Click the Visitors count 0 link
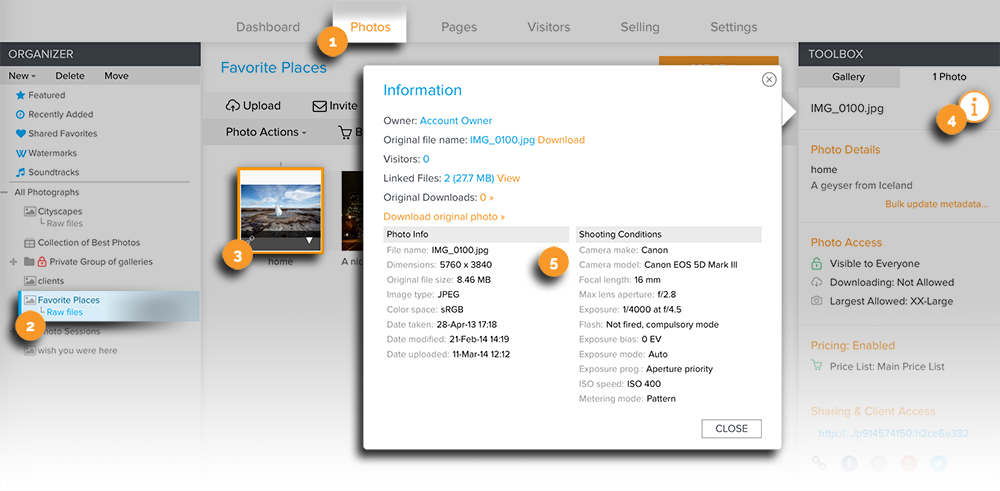 point(426,159)
